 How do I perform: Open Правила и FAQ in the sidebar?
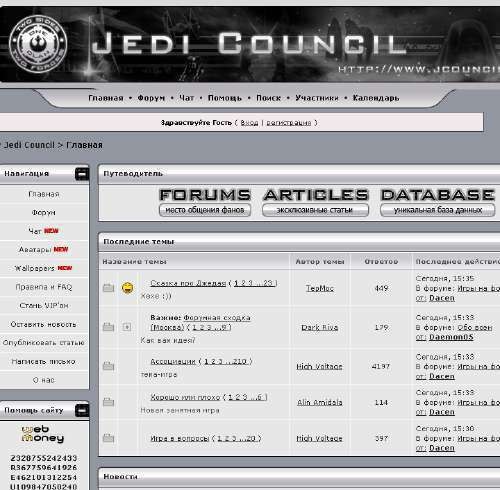tap(44, 287)
